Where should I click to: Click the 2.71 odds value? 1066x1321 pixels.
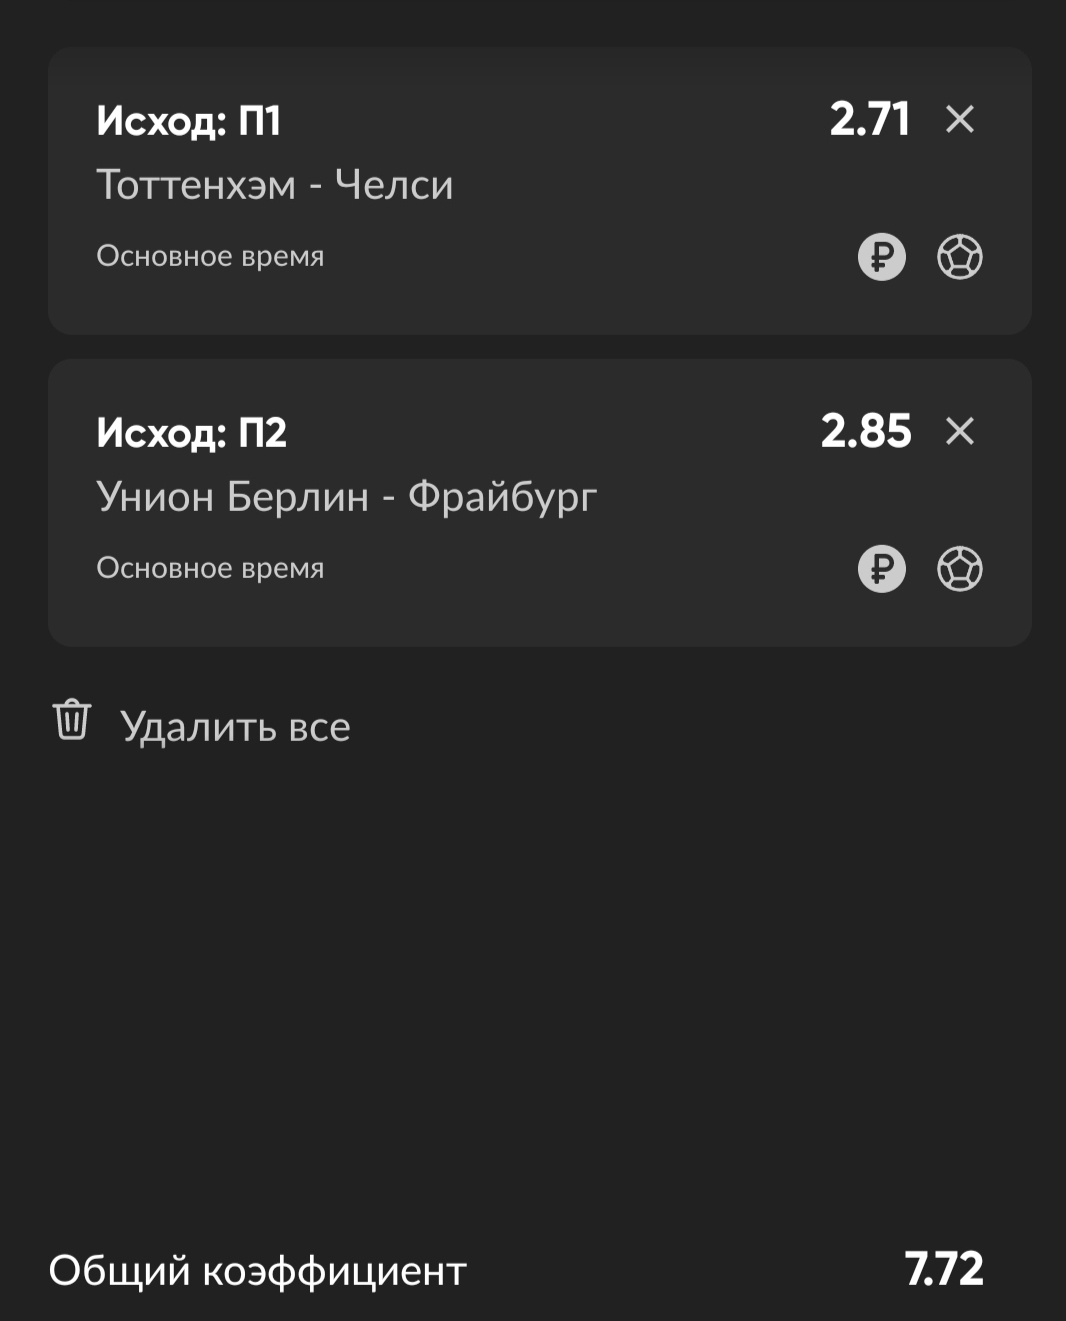(x=869, y=120)
